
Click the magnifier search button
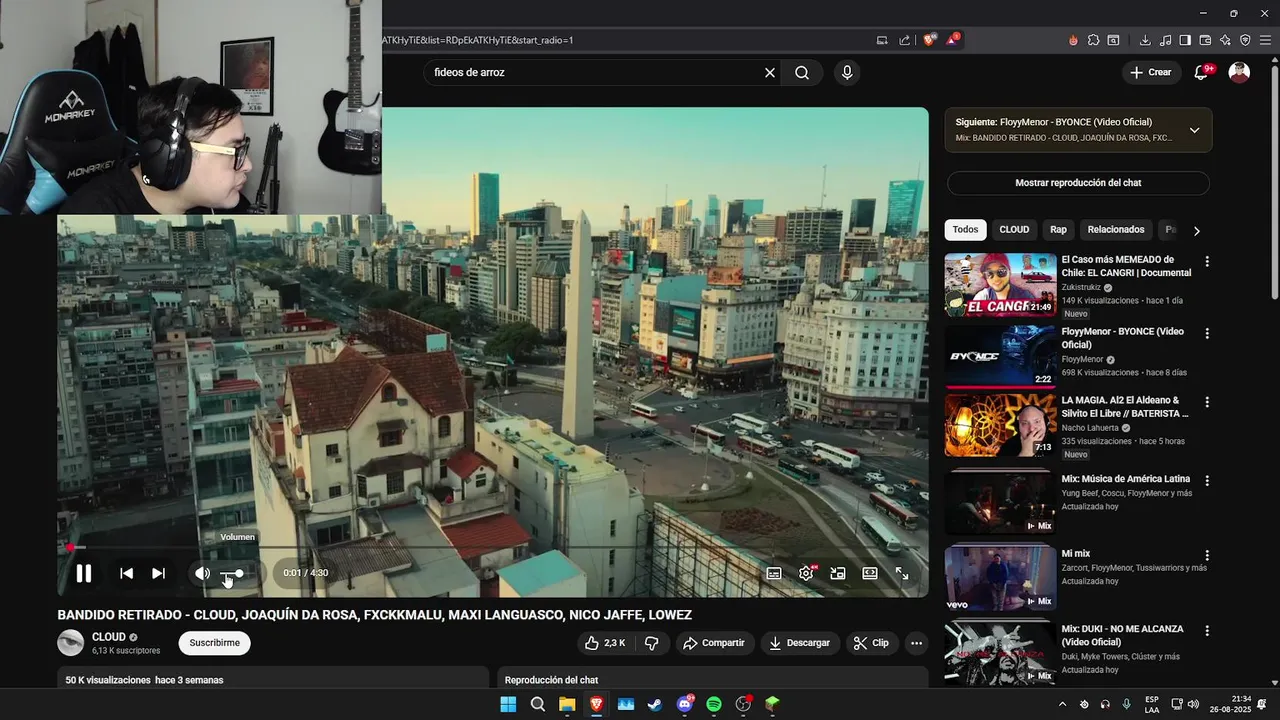tap(802, 72)
